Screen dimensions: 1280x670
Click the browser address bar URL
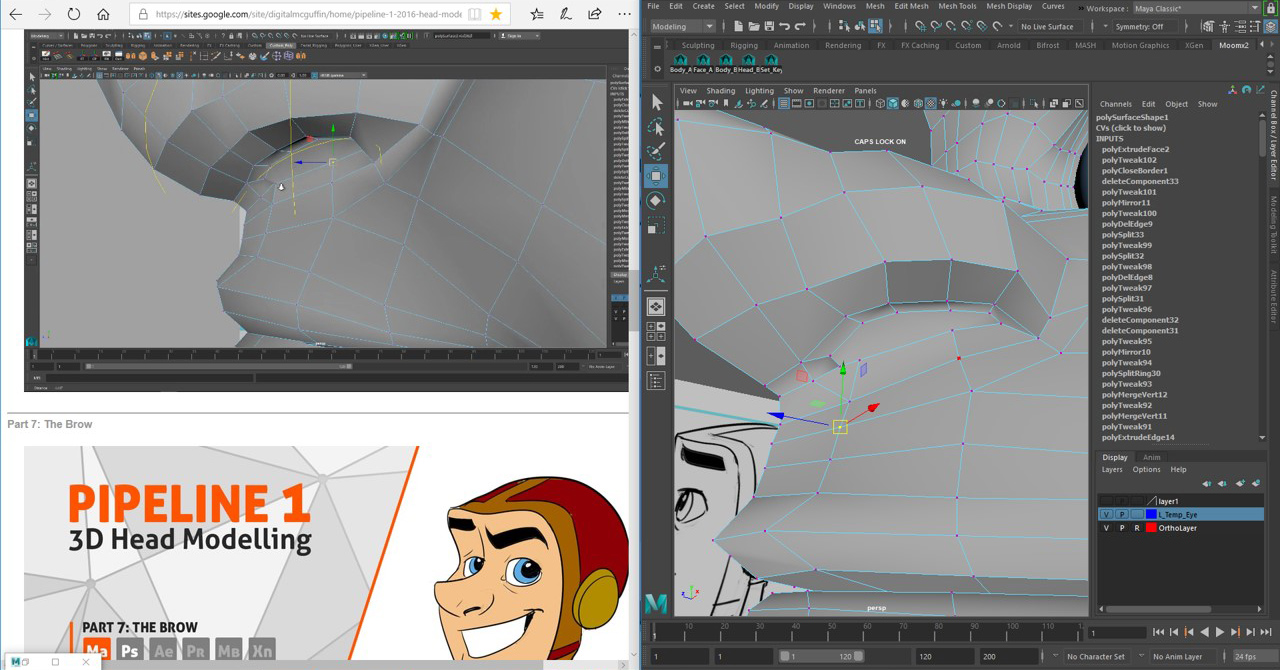[x=309, y=14]
